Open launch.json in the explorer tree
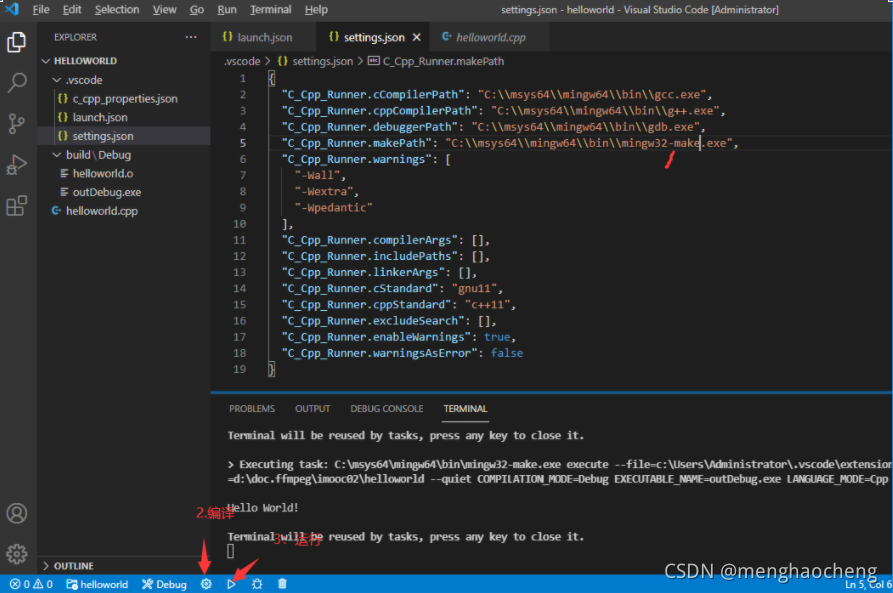Screen dimensions: 893x593 coord(124,117)
